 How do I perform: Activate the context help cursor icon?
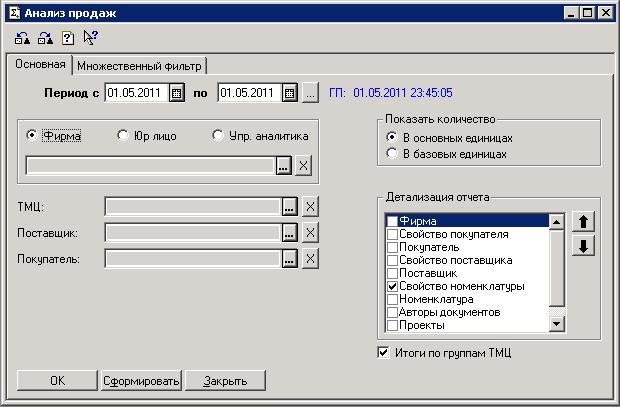(x=91, y=38)
